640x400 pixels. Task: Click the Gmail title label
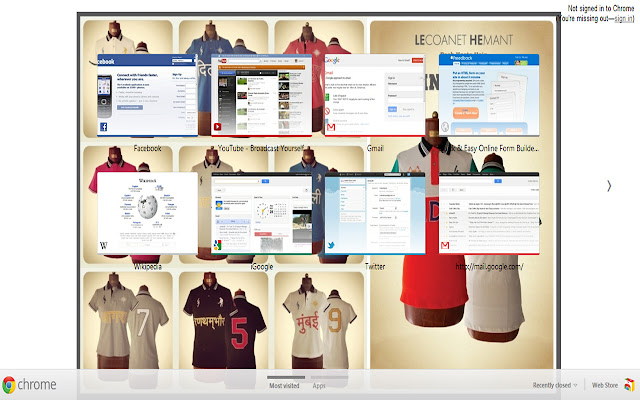pos(375,148)
